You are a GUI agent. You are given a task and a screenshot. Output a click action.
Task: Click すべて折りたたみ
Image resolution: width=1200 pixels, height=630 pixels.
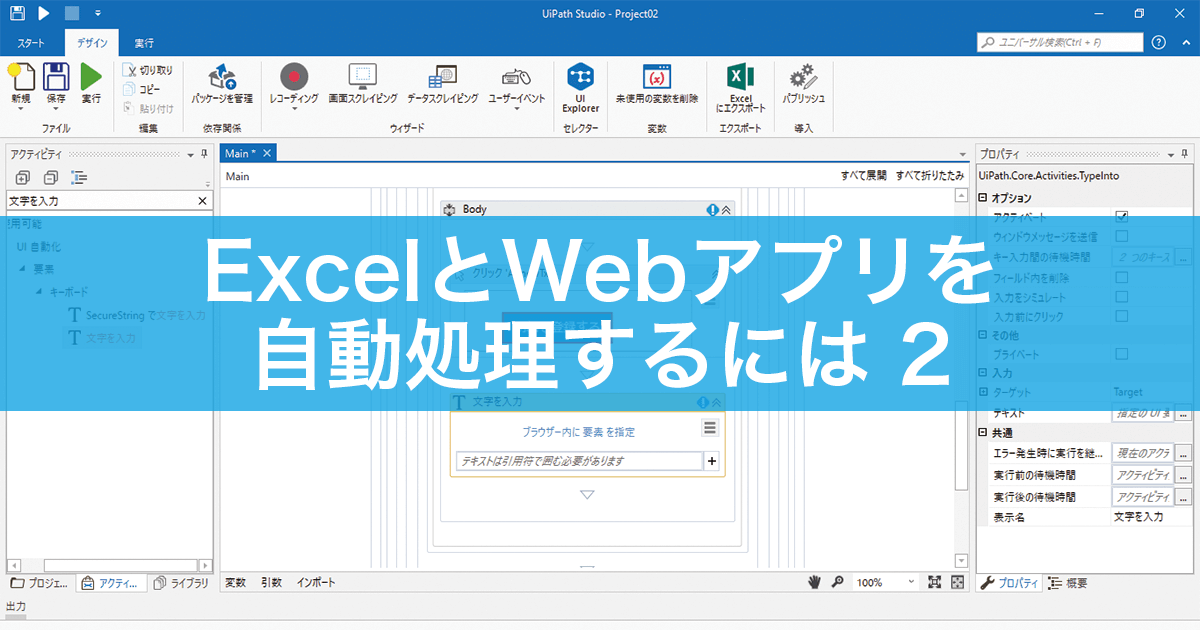point(930,175)
